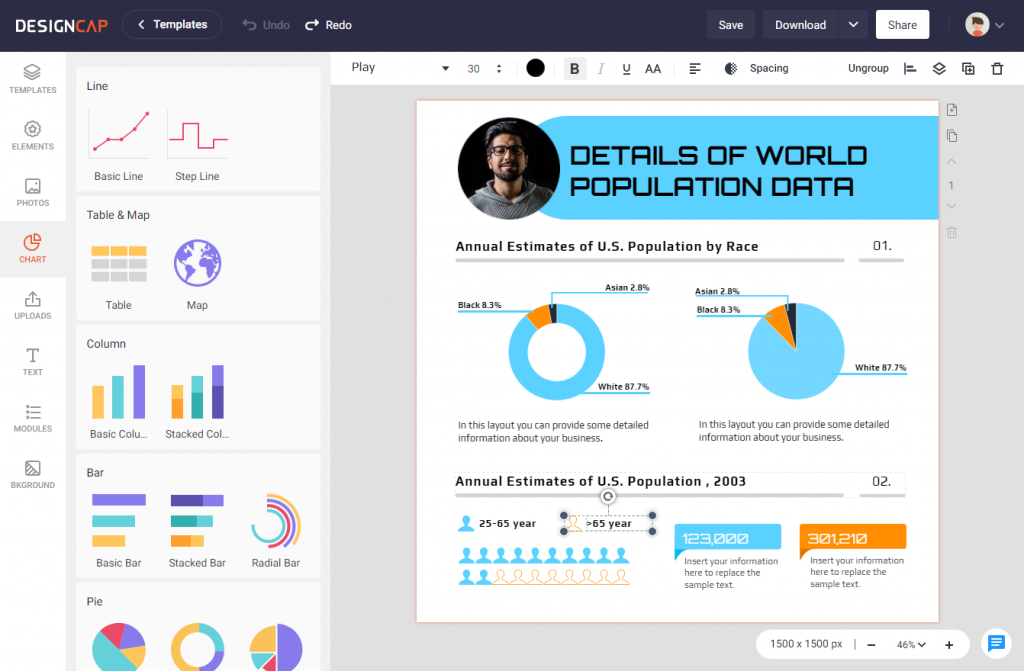The height and width of the screenshot is (671, 1024).
Task: Click the Share button
Action: click(902, 24)
